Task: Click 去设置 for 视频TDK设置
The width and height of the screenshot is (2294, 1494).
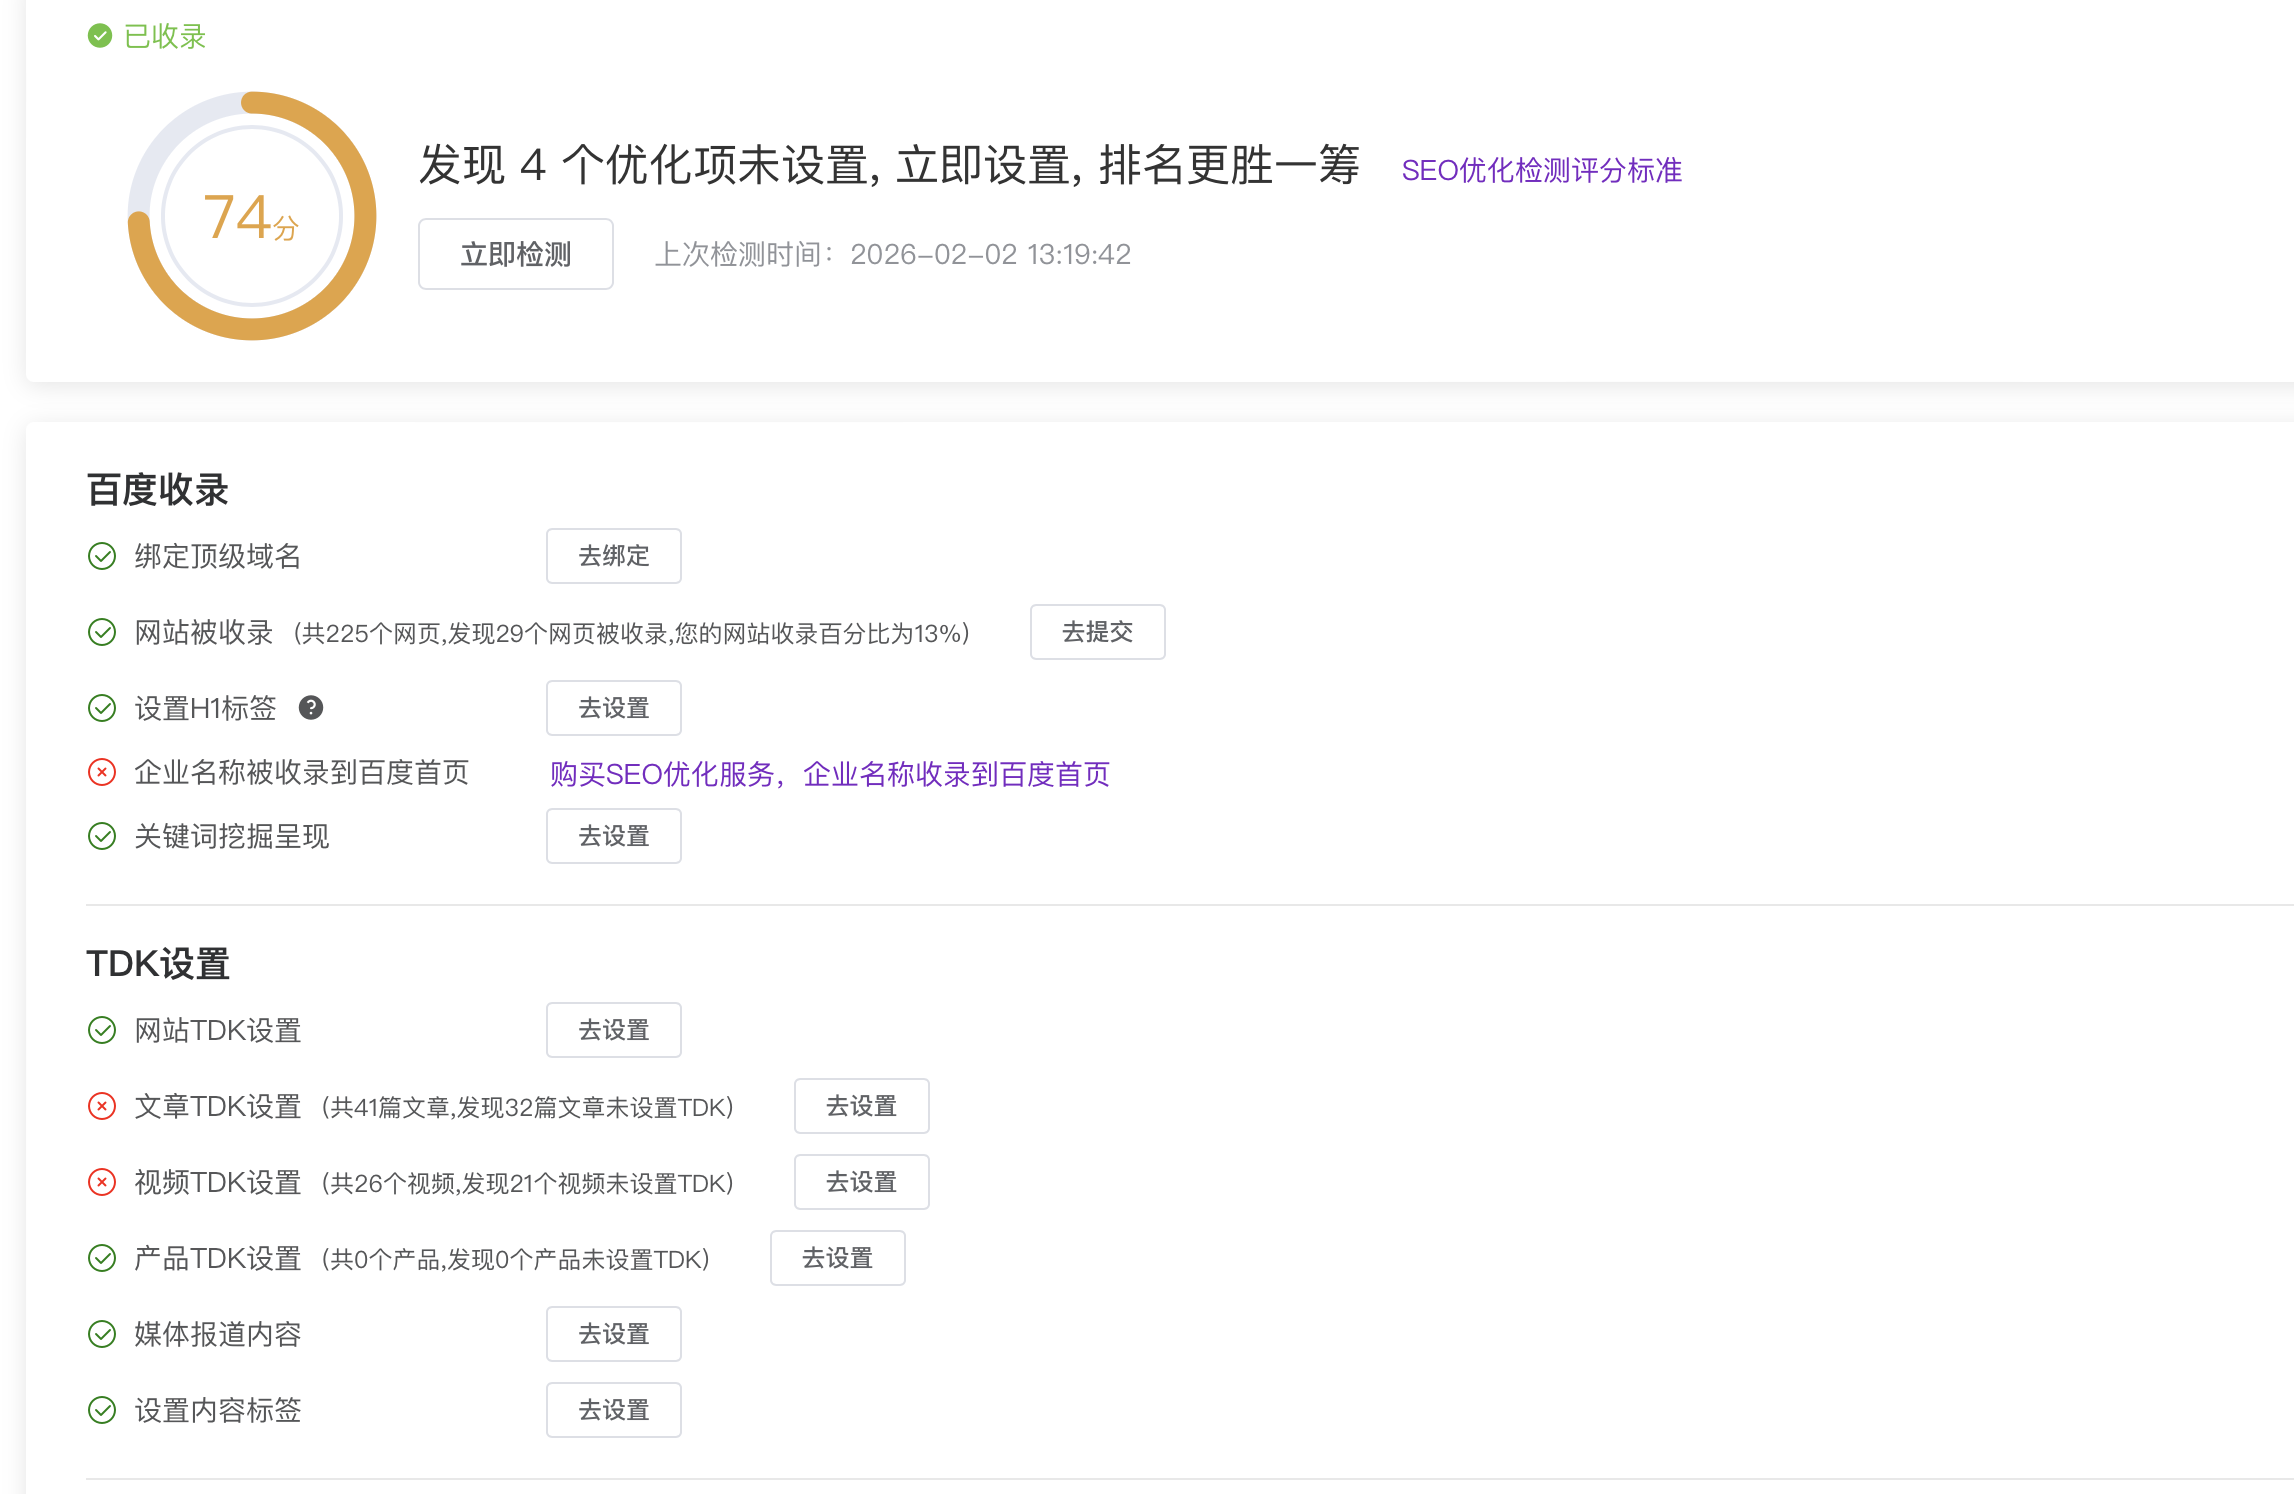Action: [862, 1182]
